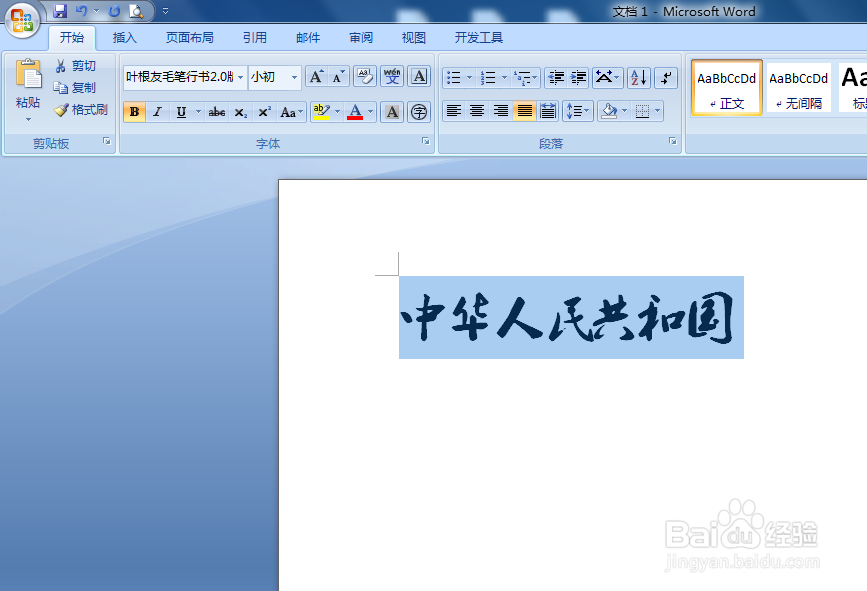867x591 pixels.
Task: Increase paragraph indent
Action: (578, 77)
